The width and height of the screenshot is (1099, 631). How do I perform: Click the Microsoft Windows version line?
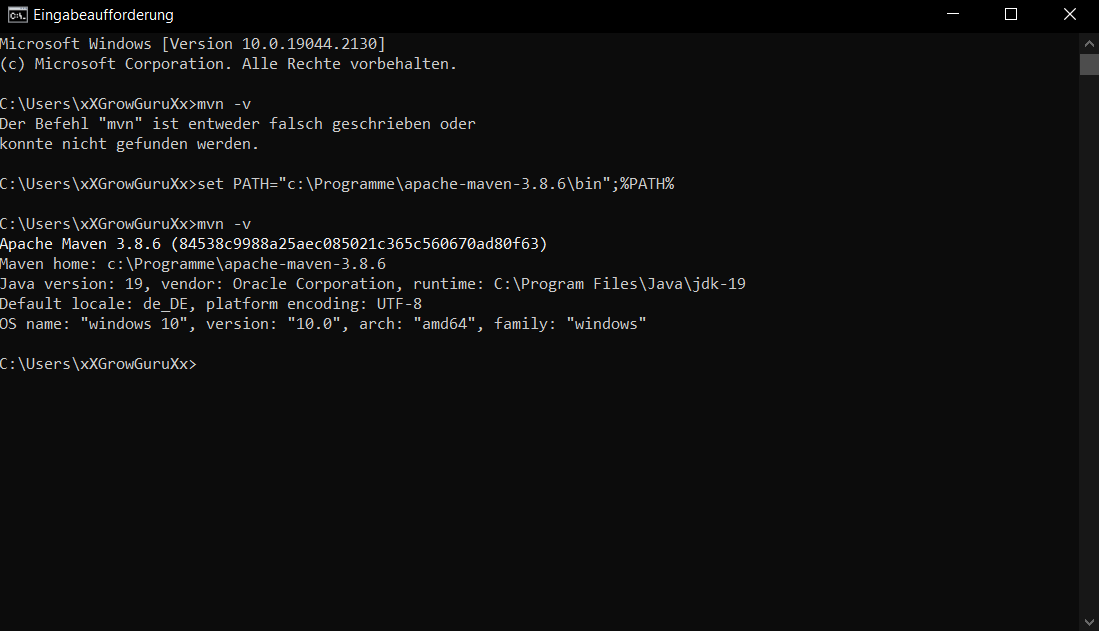(193, 43)
